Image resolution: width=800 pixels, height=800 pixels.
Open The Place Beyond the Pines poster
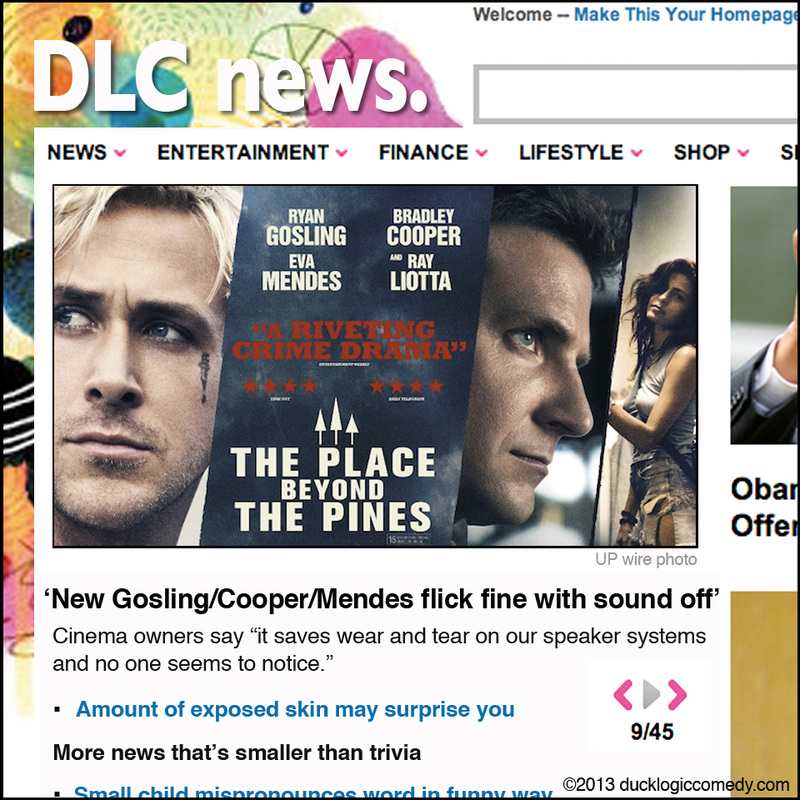(375, 366)
